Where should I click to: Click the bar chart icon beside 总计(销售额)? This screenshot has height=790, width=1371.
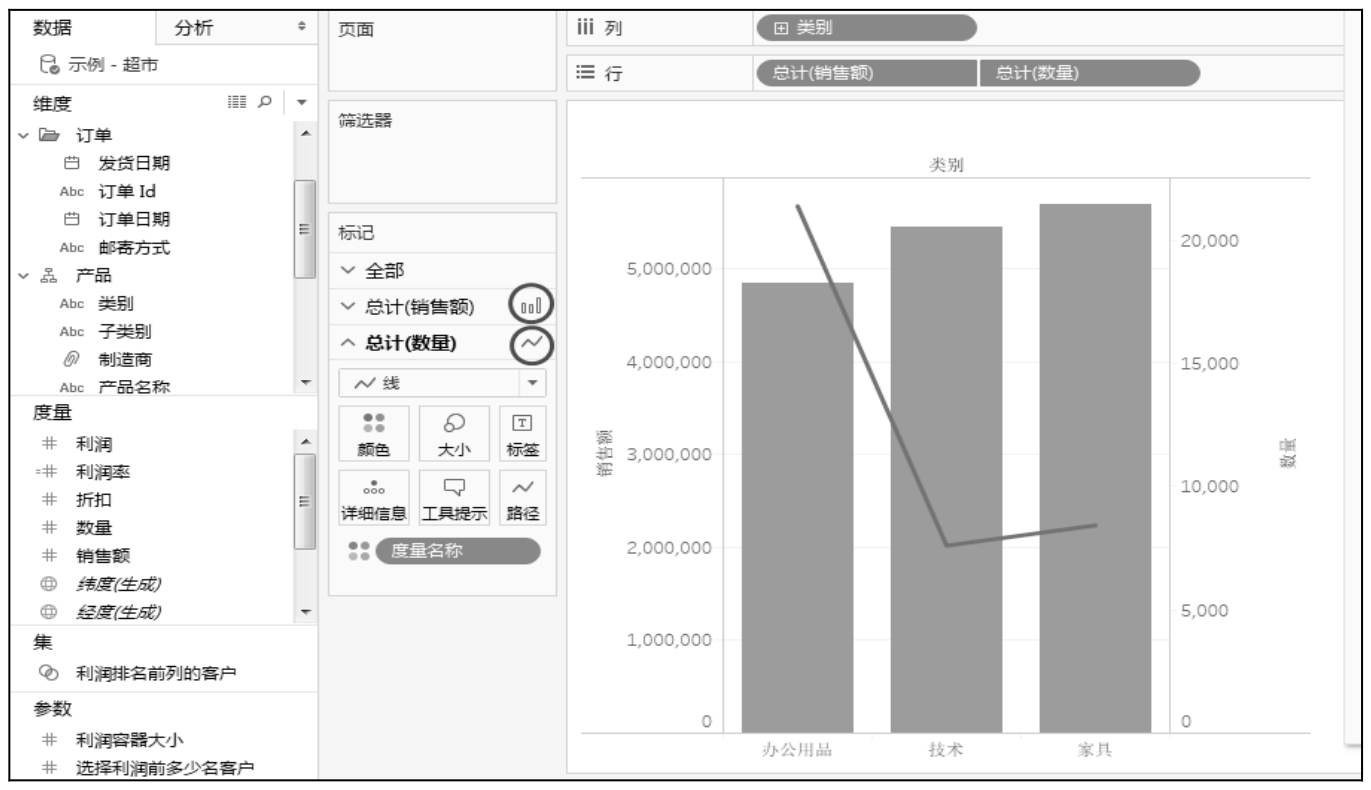click(532, 305)
